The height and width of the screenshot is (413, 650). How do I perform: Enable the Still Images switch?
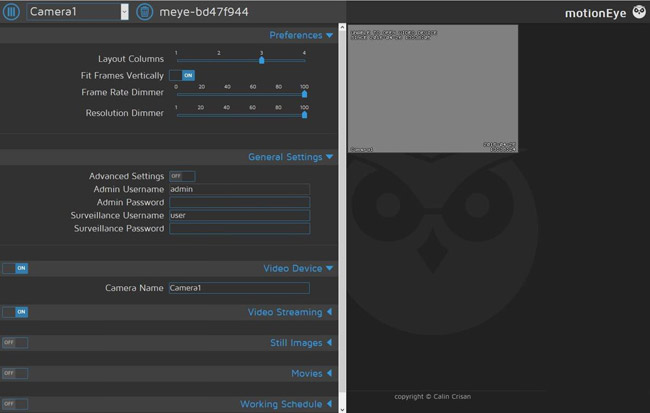click(x=15, y=343)
